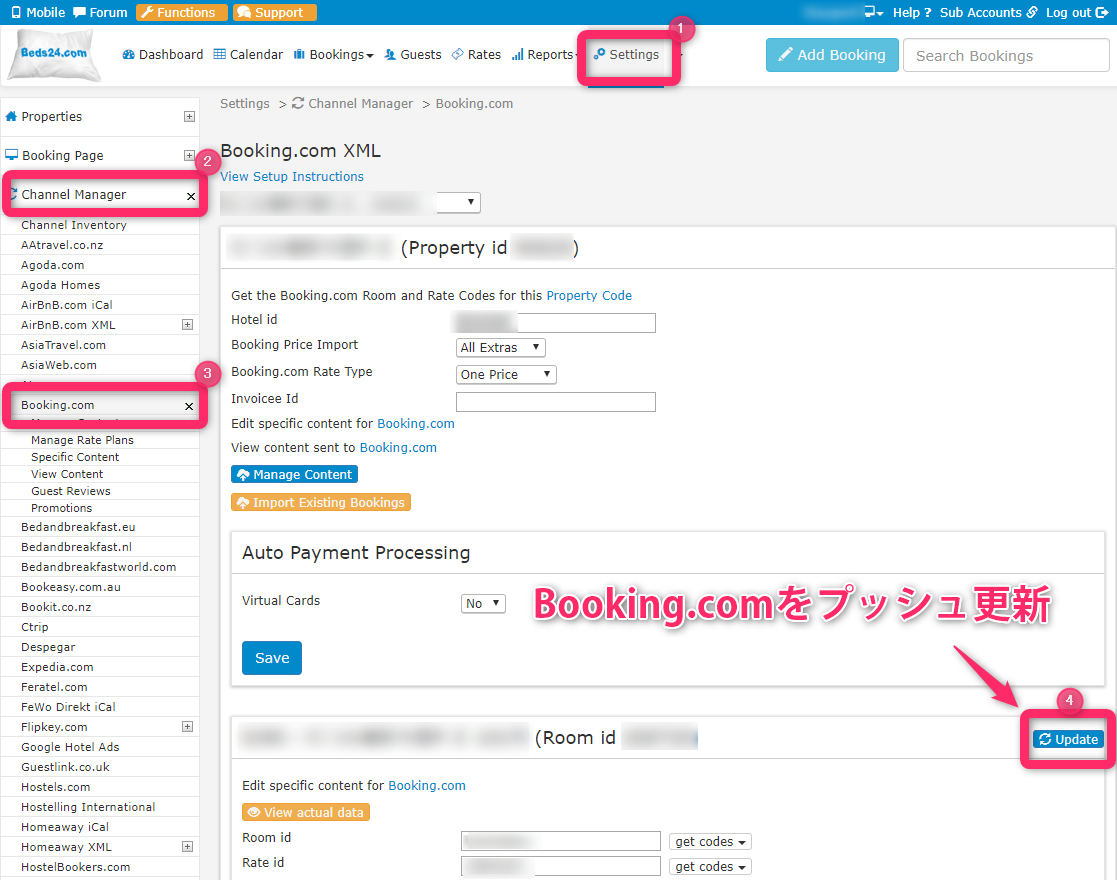Open View Setup Instructions link
Image resolution: width=1117 pixels, height=880 pixels.
292,176
